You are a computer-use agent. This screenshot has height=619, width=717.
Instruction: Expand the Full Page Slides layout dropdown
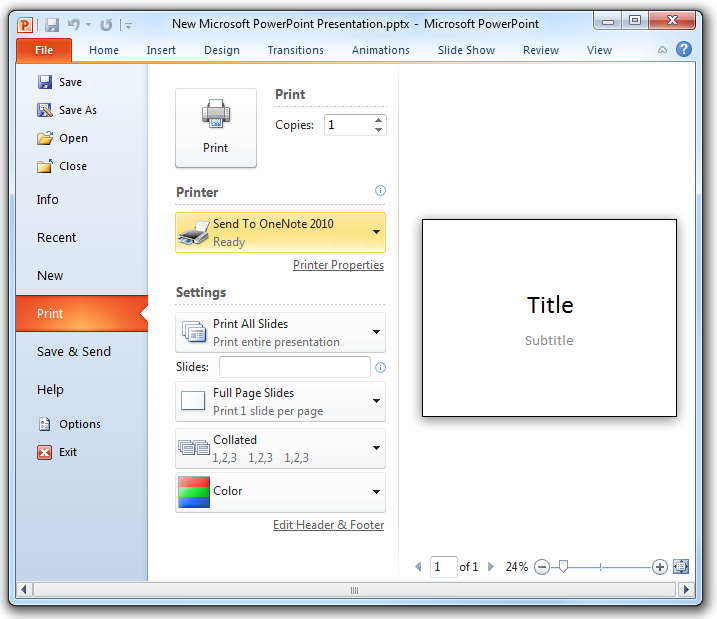(280, 401)
